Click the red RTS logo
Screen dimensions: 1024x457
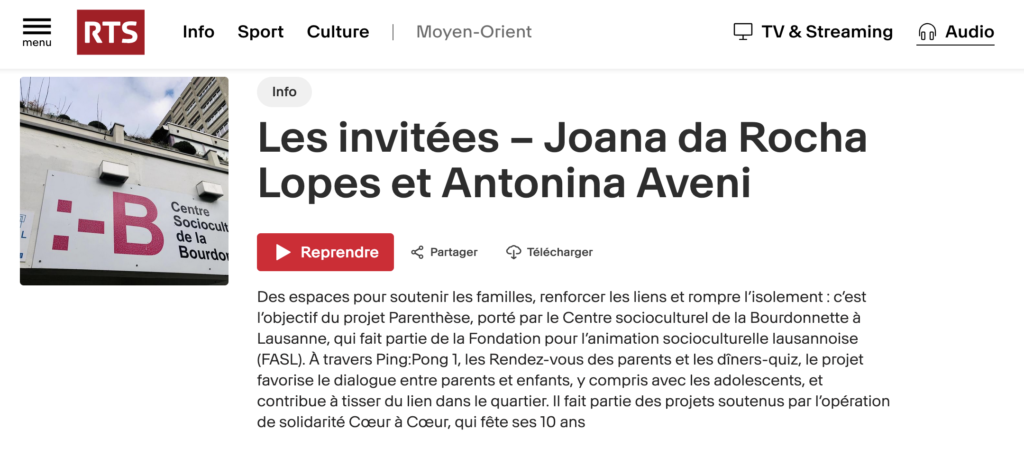110,32
